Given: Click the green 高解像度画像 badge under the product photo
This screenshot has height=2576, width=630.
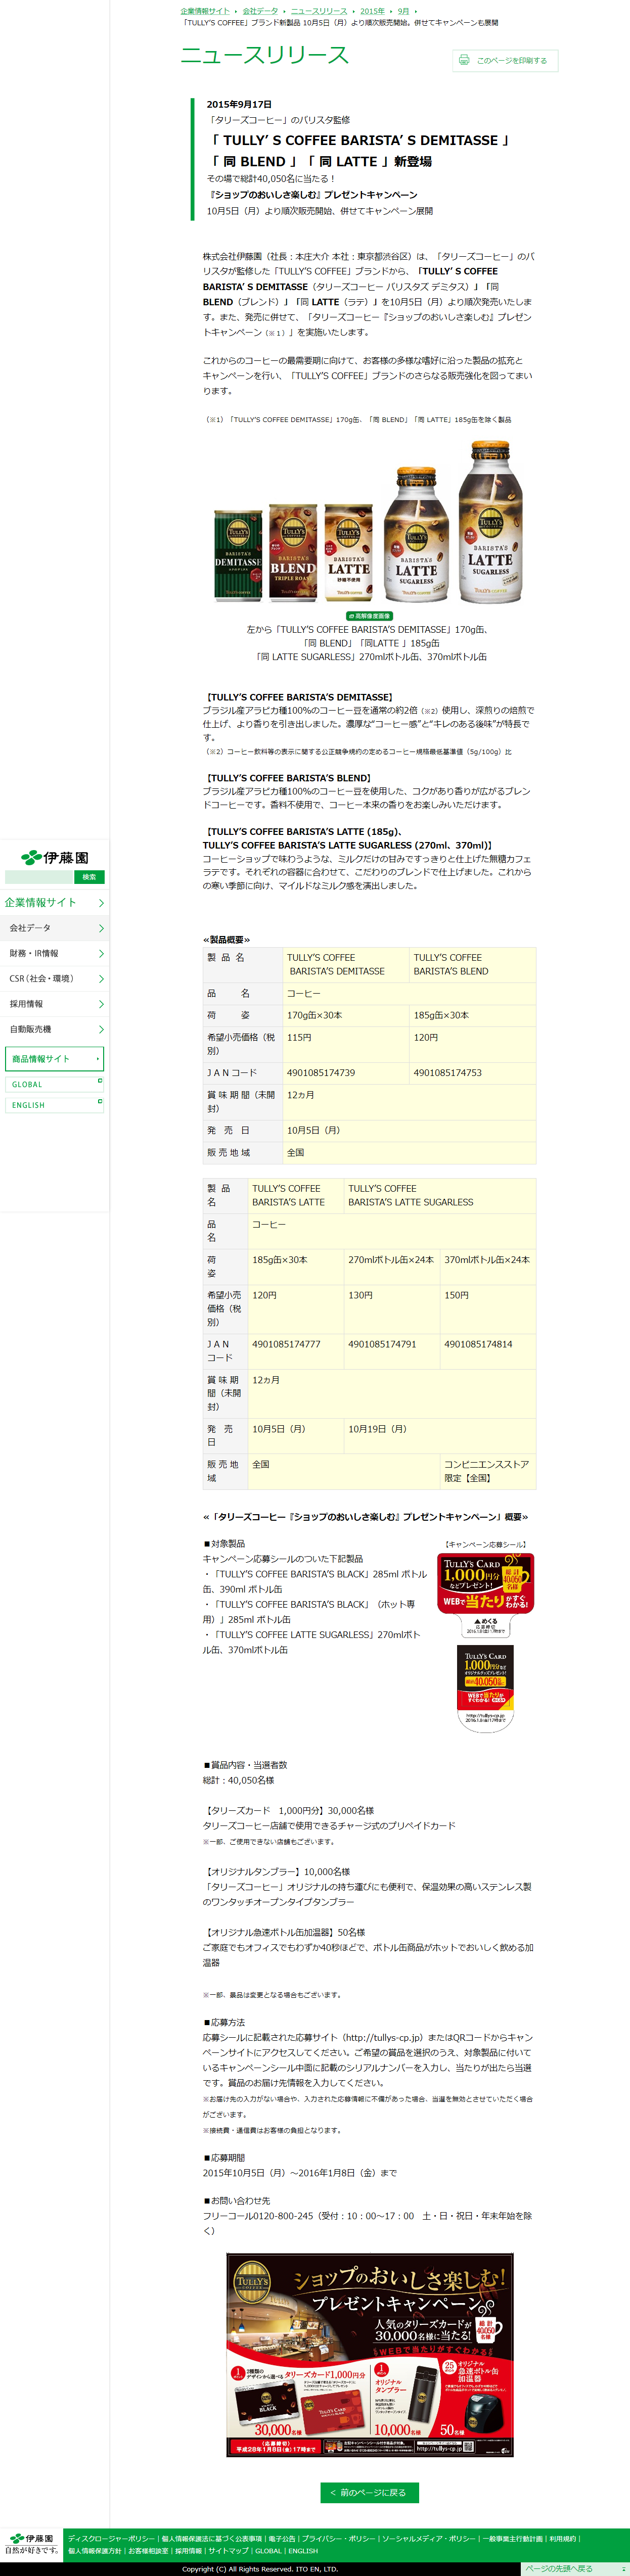Looking at the screenshot, I should pos(369,616).
